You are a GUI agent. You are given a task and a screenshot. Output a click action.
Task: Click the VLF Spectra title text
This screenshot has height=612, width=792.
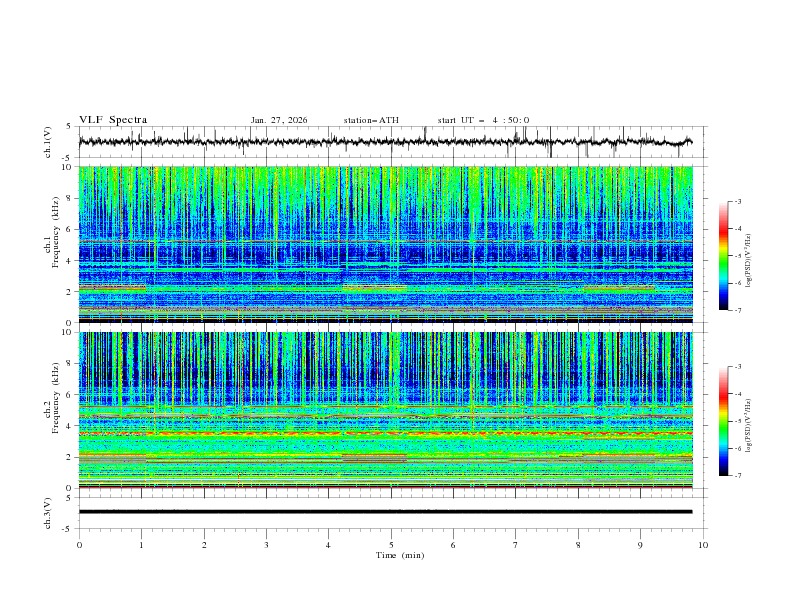(x=113, y=120)
